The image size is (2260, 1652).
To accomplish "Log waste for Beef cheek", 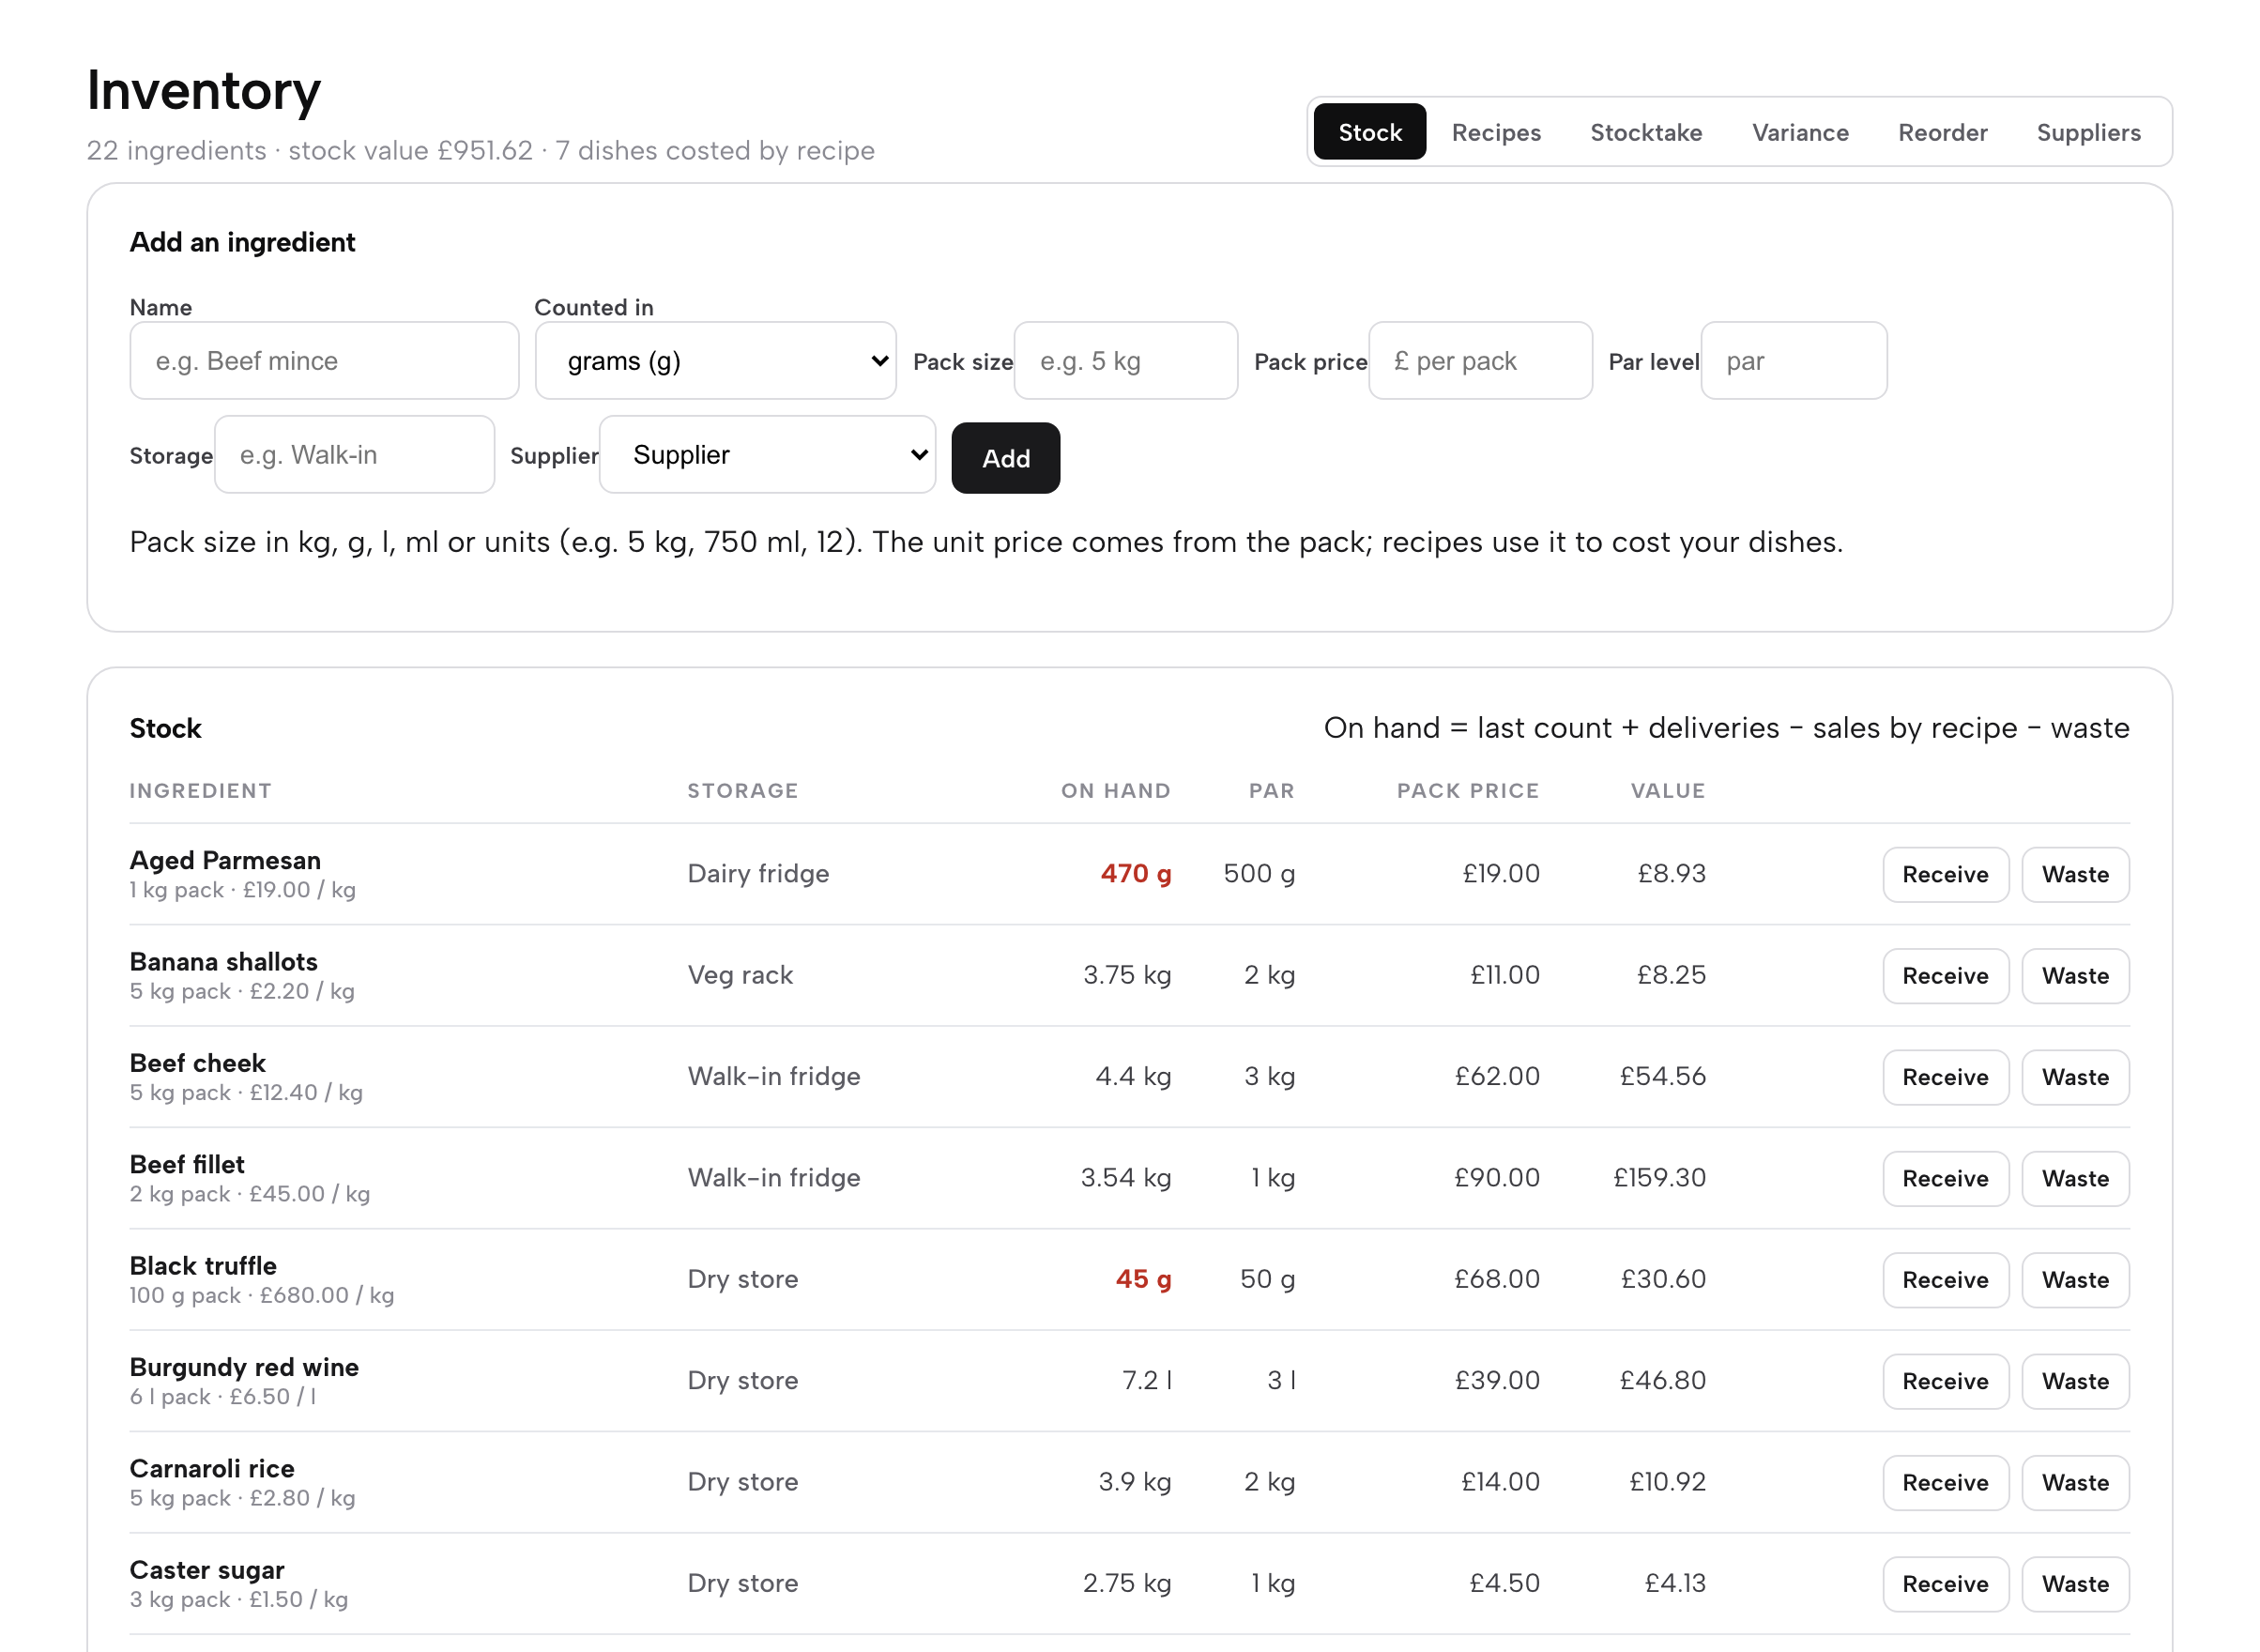I will click(x=2074, y=1076).
